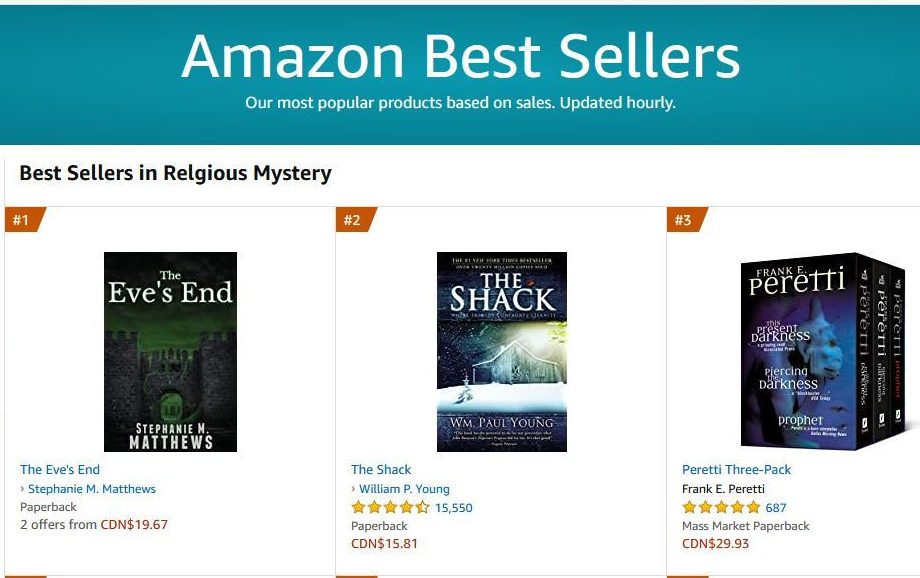Click the #2 rank badge
Screen dimensions: 920x578
353,220
